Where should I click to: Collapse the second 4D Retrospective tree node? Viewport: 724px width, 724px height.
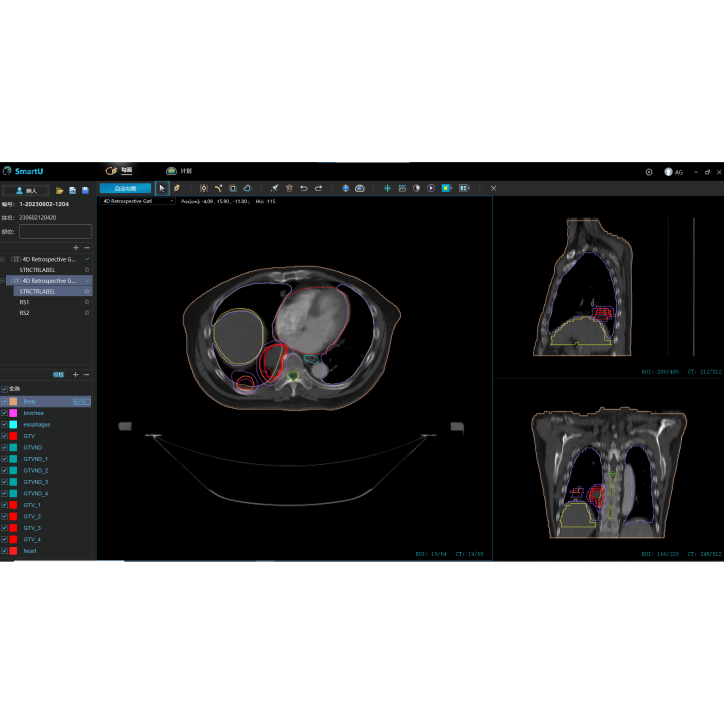pos(3,281)
